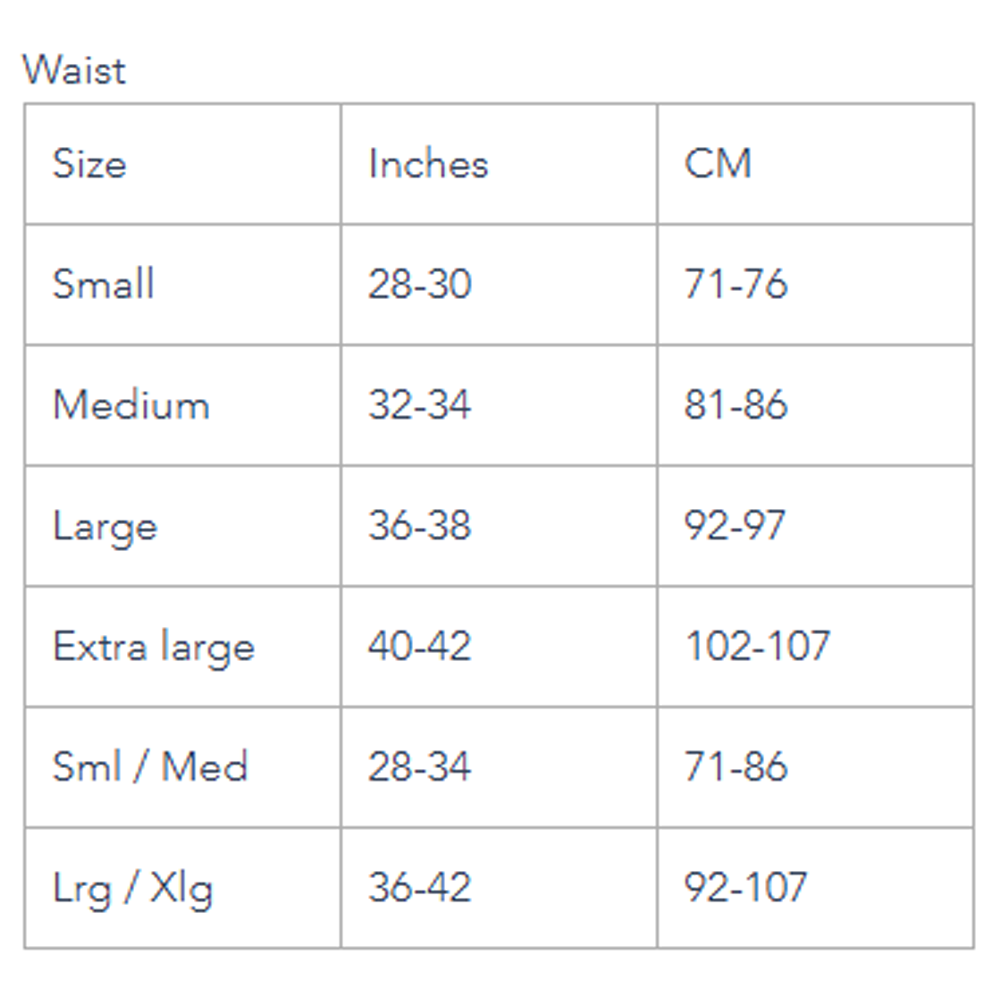Click the 32-34 inches cell
1000x1000 pixels.
pos(419,406)
